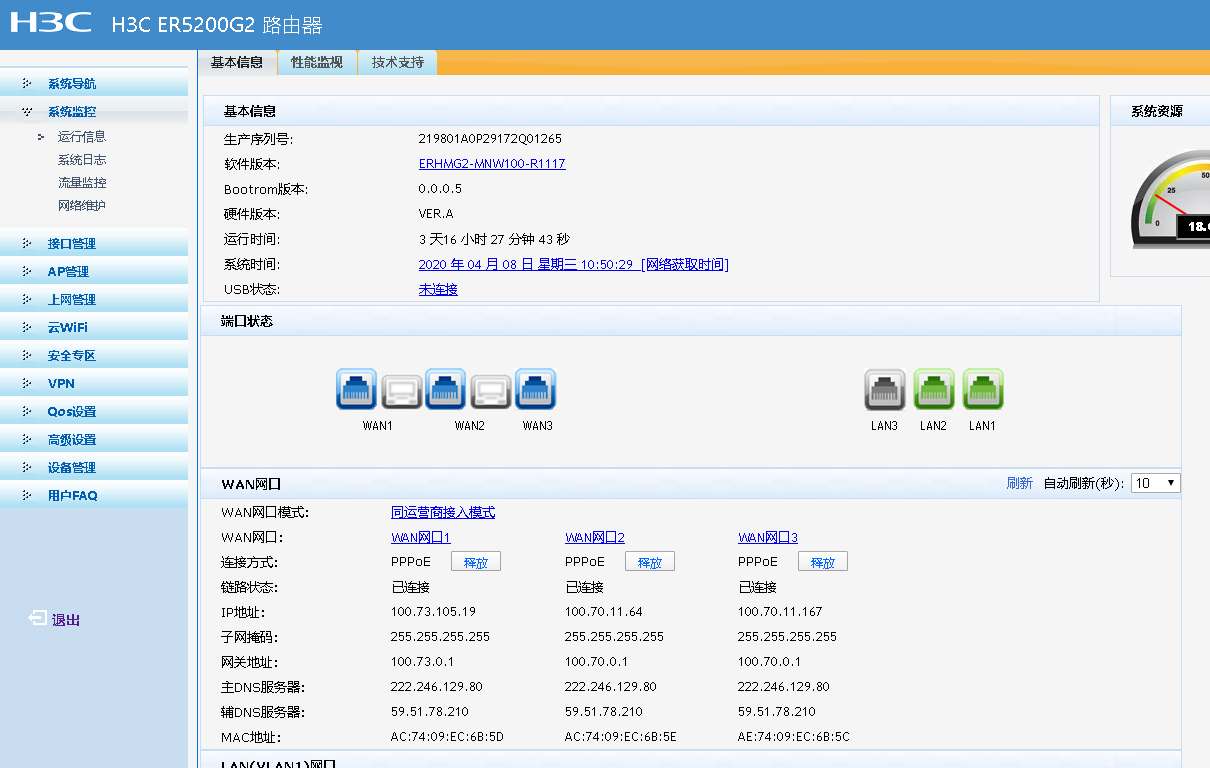Image resolution: width=1210 pixels, height=768 pixels.
Task: Open the auto-refresh seconds dropdown
Action: point(1156,483)
